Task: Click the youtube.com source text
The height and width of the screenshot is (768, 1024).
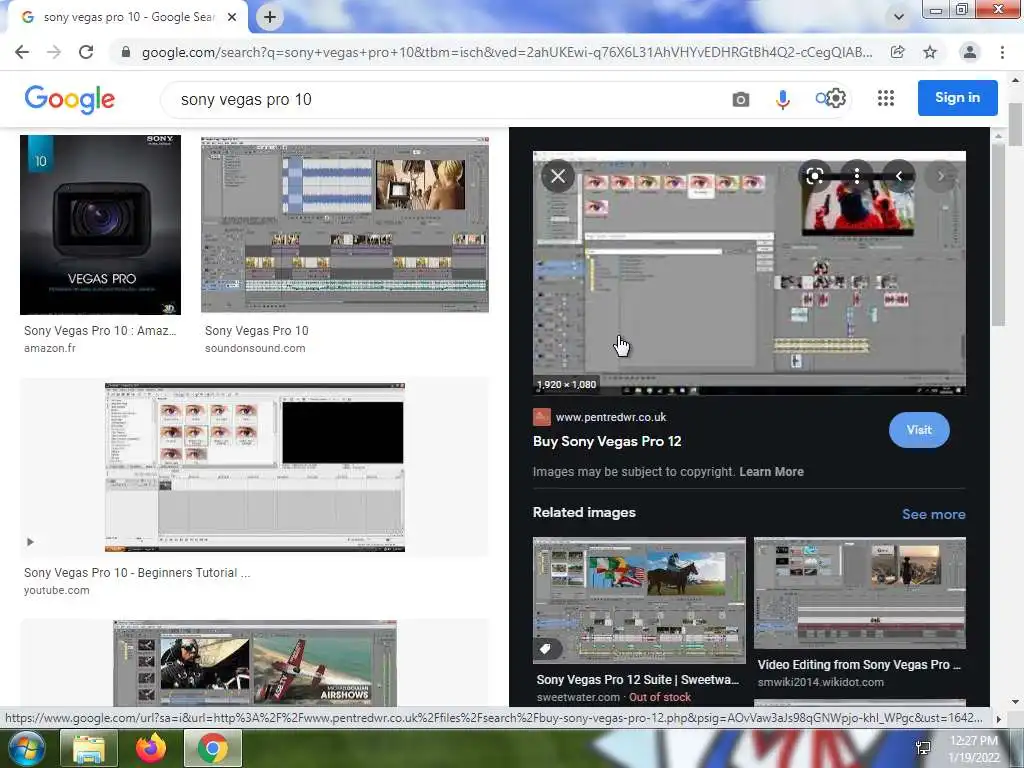Action: pos(57,590)
